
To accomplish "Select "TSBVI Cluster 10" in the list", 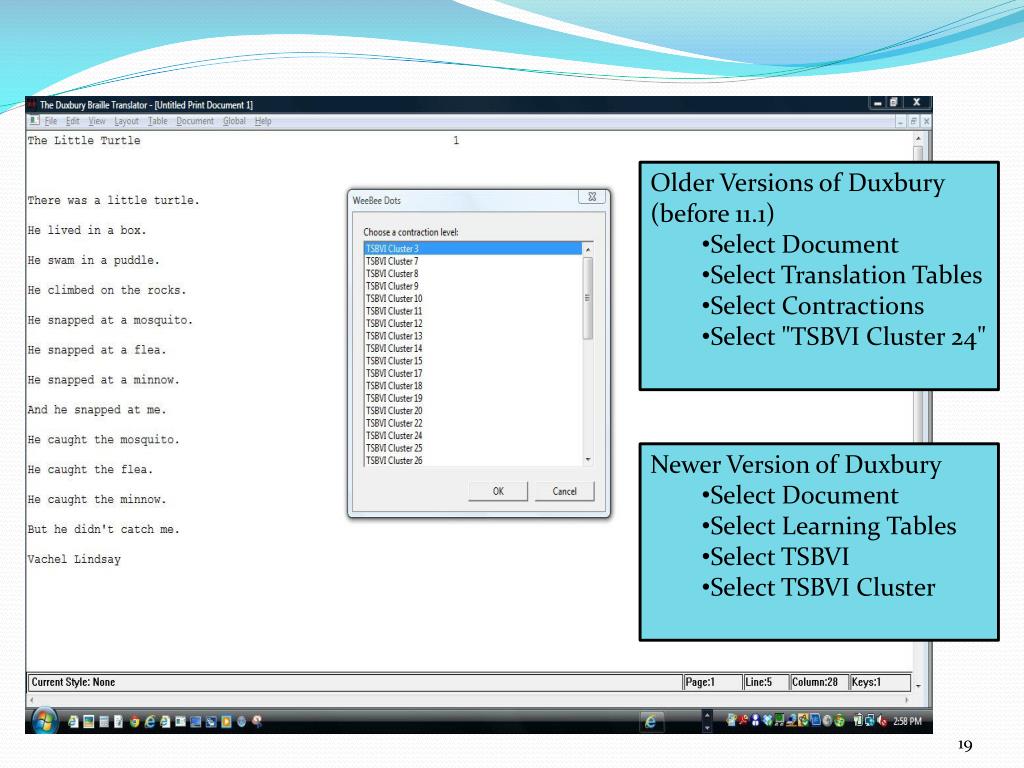I will [x=473, y=298].
